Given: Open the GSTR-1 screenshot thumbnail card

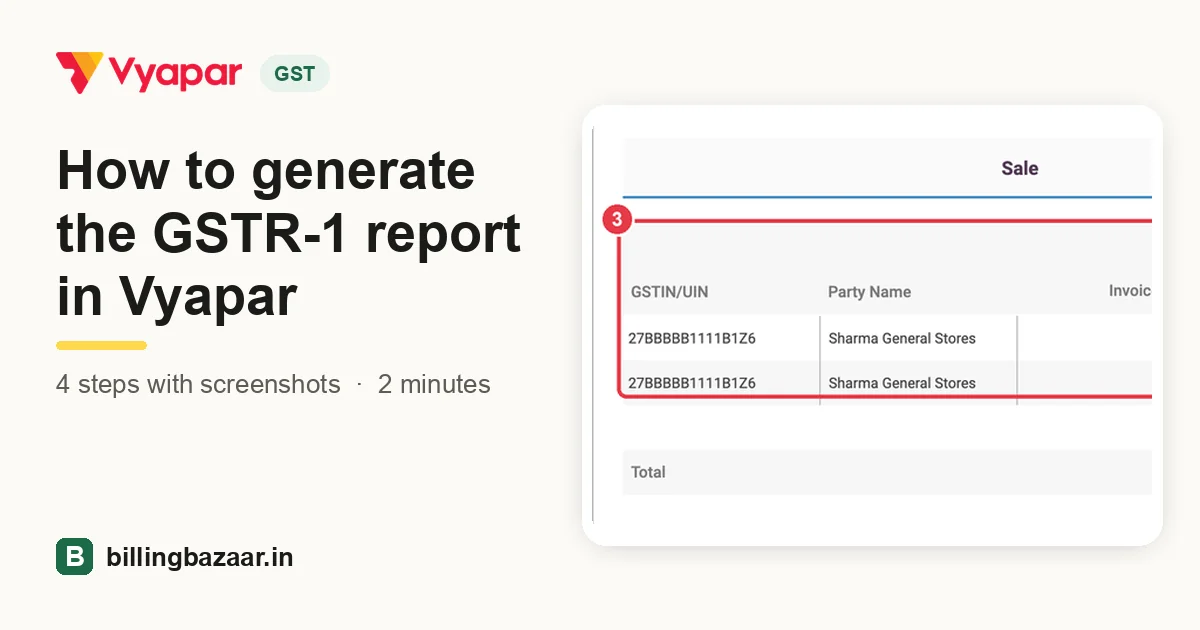Looking at the screenshot, I should tap(872, 325).
